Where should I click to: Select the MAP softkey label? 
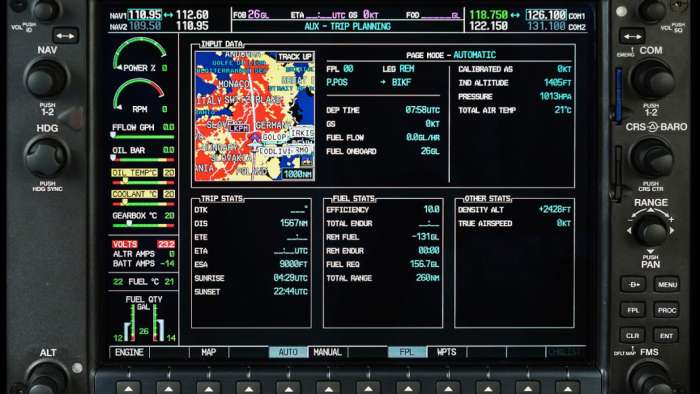click(208, 352)
